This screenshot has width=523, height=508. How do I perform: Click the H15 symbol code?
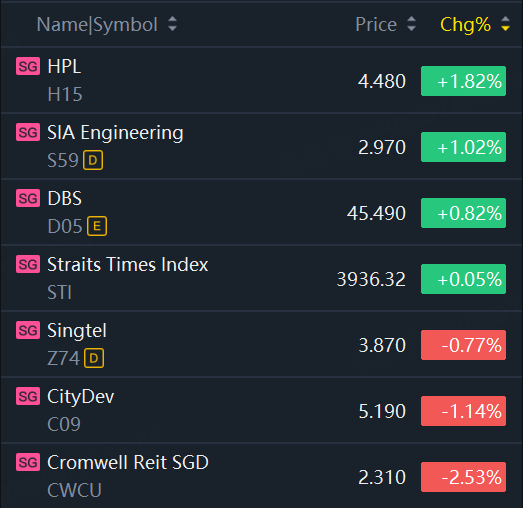tap(65, 94)
